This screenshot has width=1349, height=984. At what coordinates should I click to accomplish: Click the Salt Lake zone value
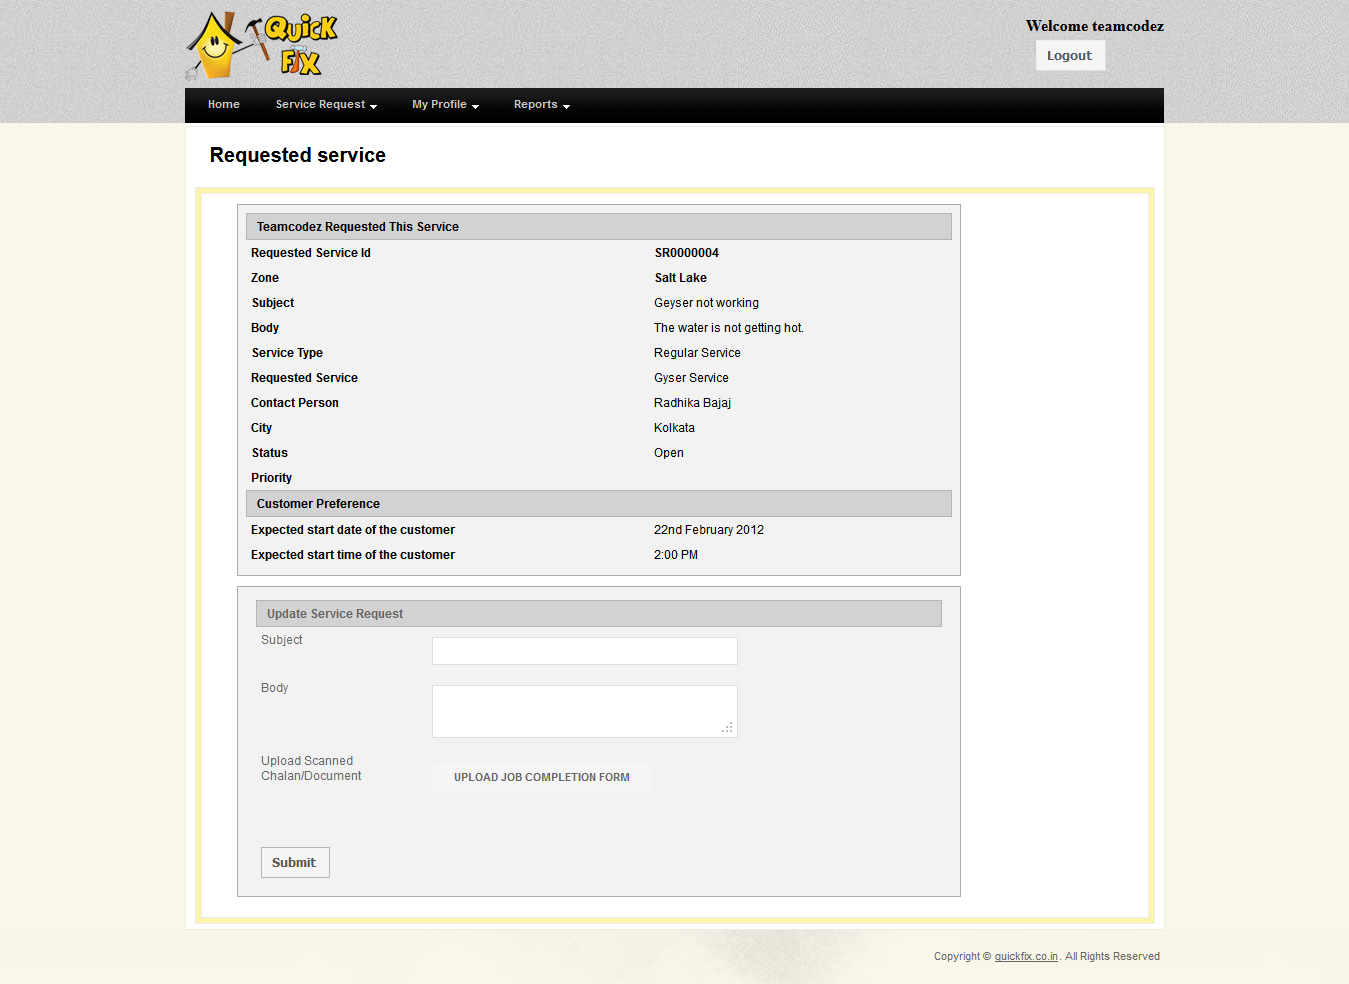[681, 278]
